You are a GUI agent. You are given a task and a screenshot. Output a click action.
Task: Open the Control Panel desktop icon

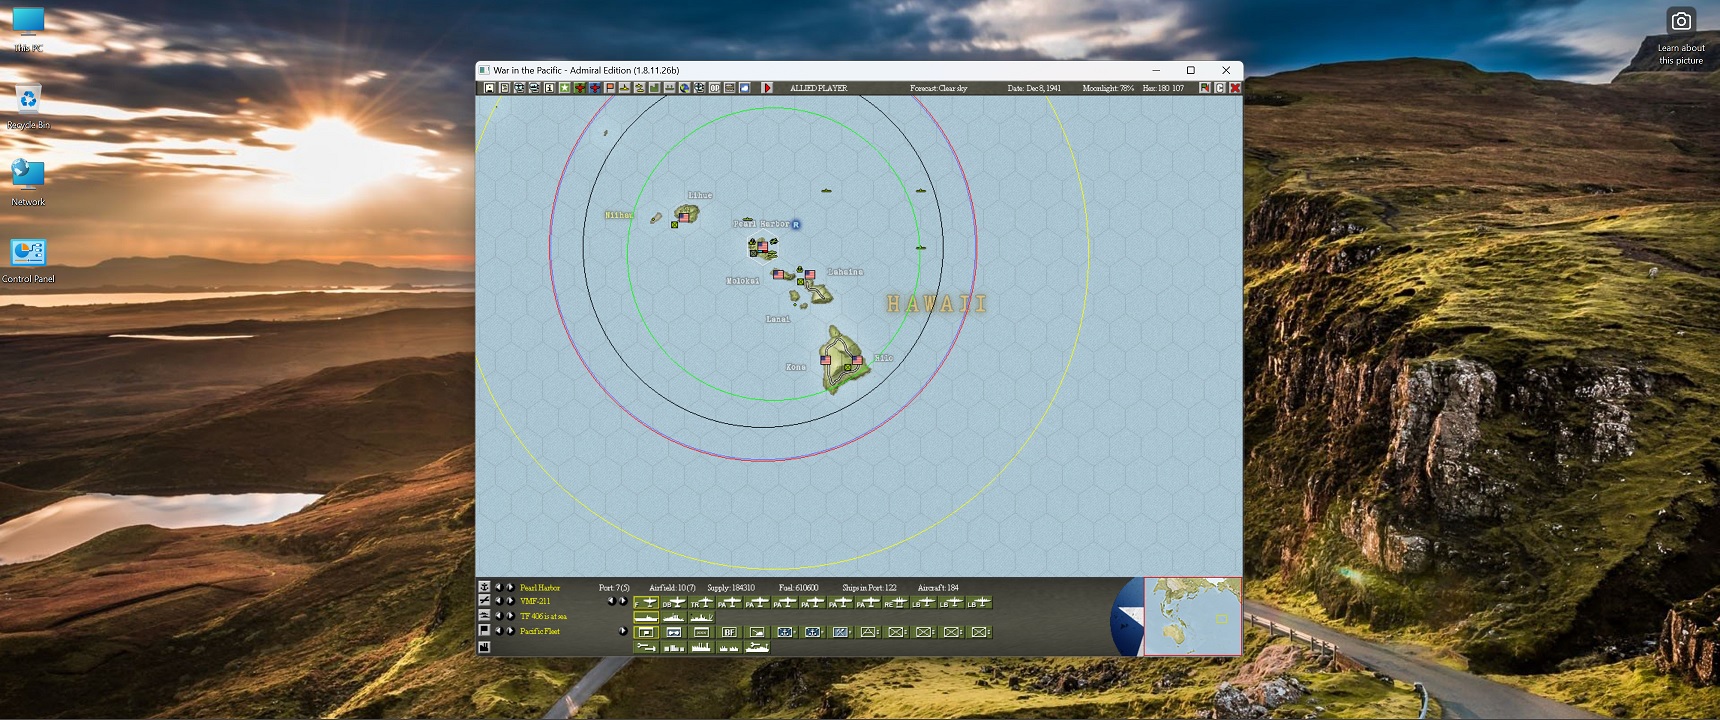(28, 260)
